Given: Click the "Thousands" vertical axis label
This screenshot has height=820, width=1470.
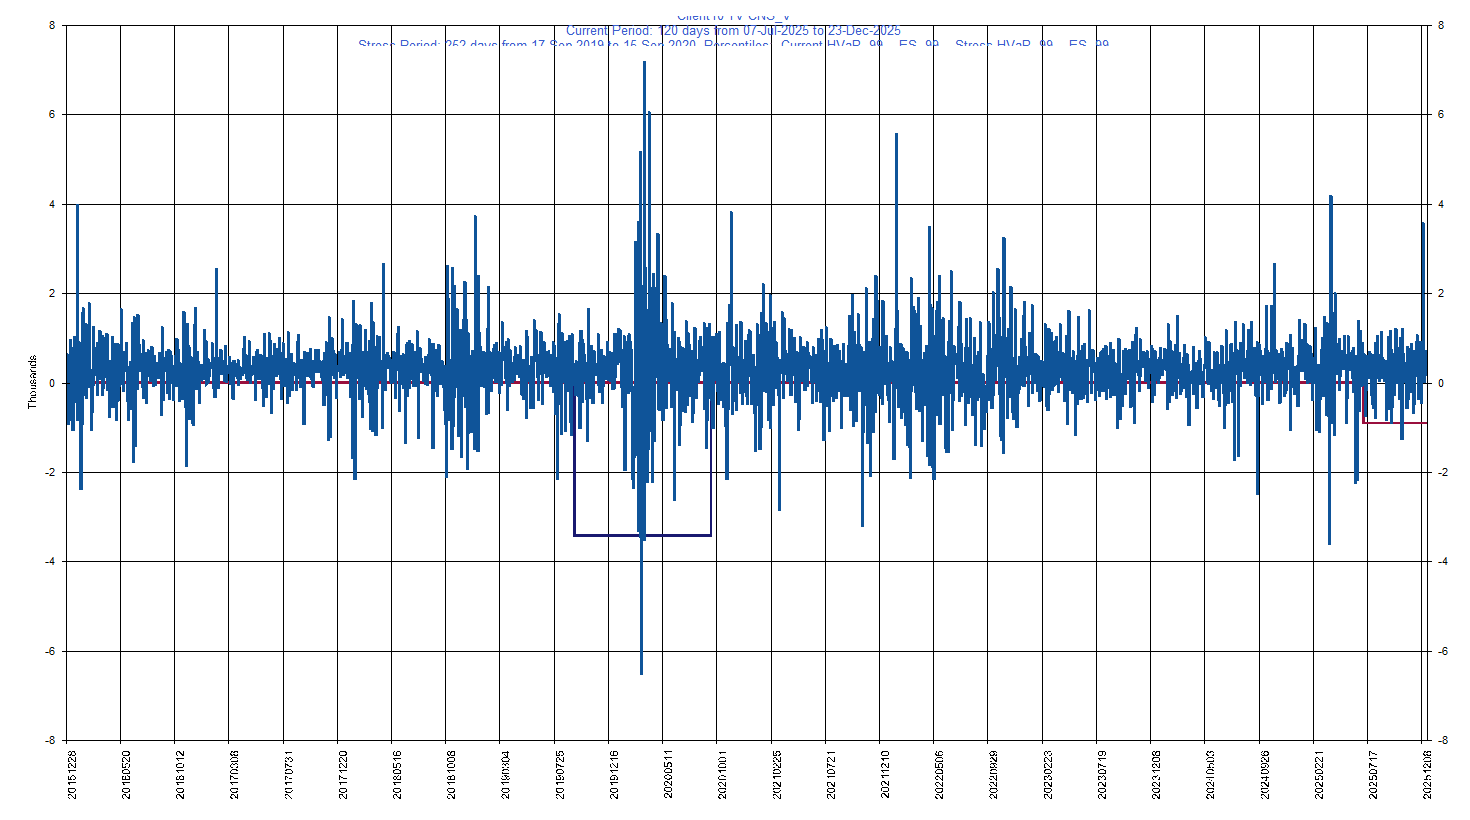Looking at the screenshot, I should (x=32, y=382).
